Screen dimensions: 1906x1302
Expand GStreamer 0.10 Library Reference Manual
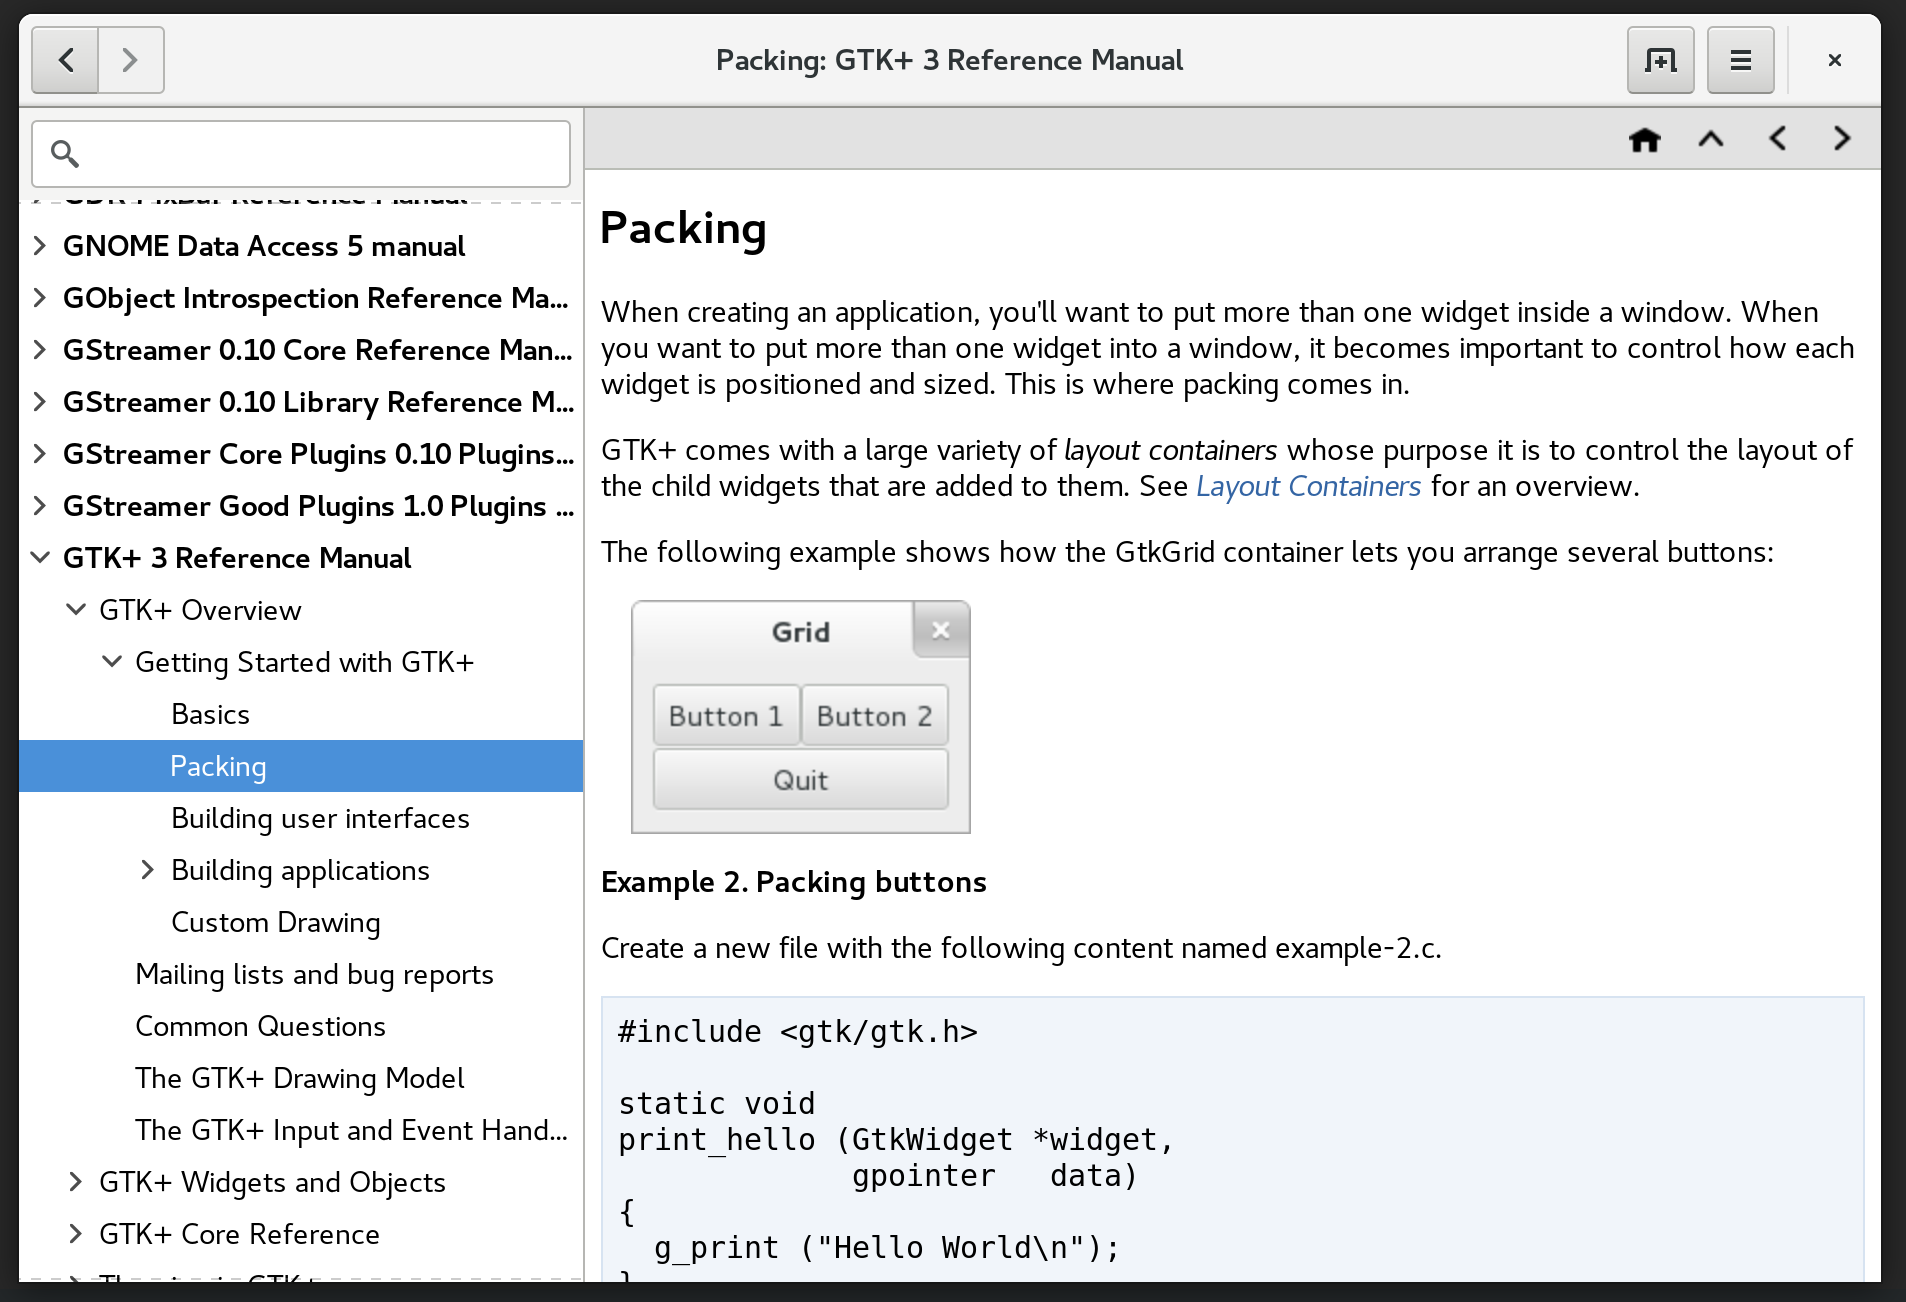point(40,402)
